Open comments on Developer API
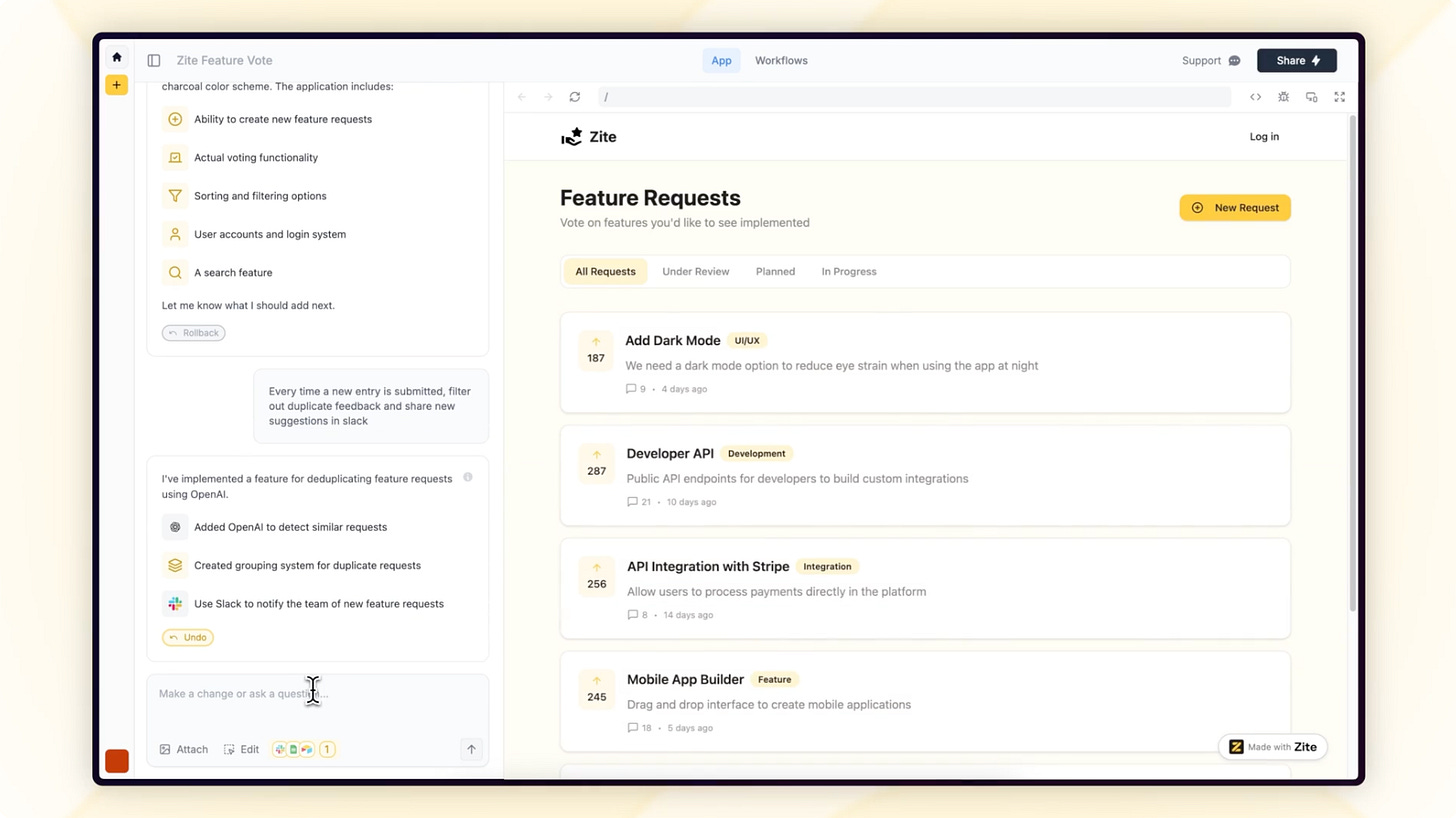The image size is (1456, 818). [638, 502]
